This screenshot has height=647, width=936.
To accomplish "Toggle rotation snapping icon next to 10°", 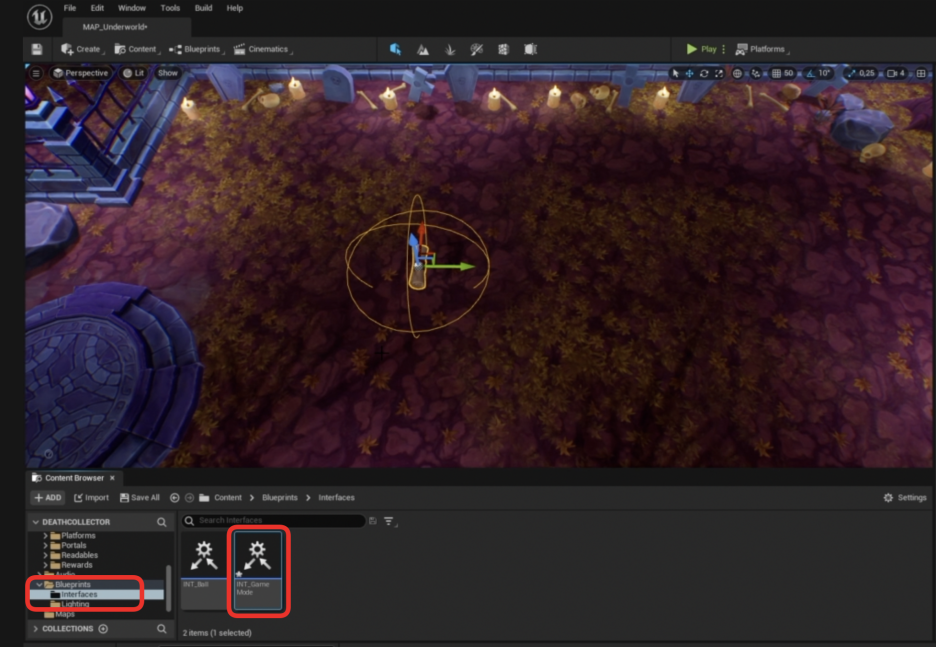I will click(810, 73).
